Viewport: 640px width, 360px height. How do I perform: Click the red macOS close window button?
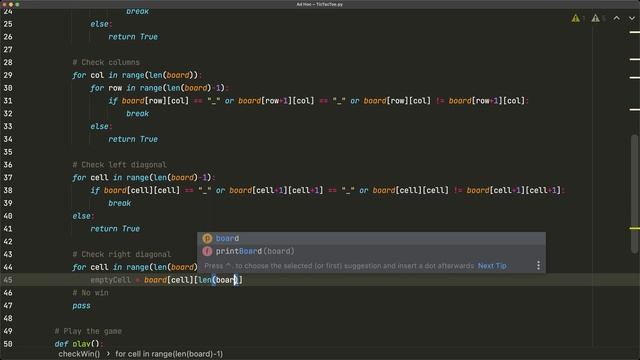pyautogui.click(x=4, y=4)
